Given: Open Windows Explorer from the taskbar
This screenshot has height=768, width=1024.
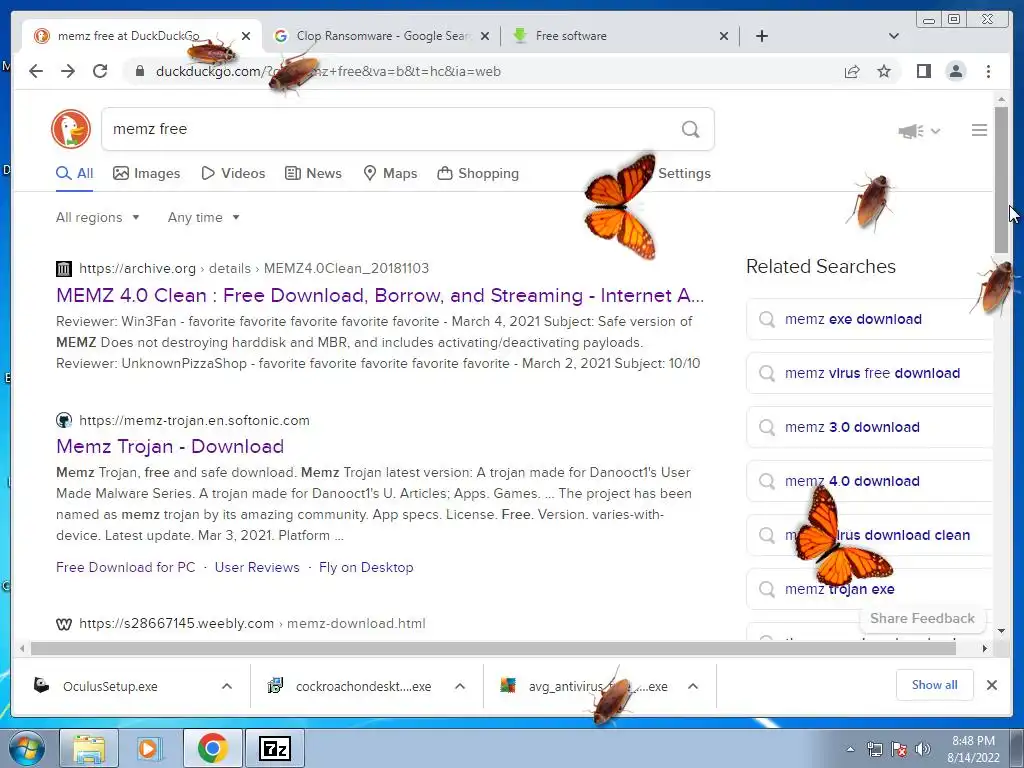Looking at the screenshot, I should pos(89,748).
